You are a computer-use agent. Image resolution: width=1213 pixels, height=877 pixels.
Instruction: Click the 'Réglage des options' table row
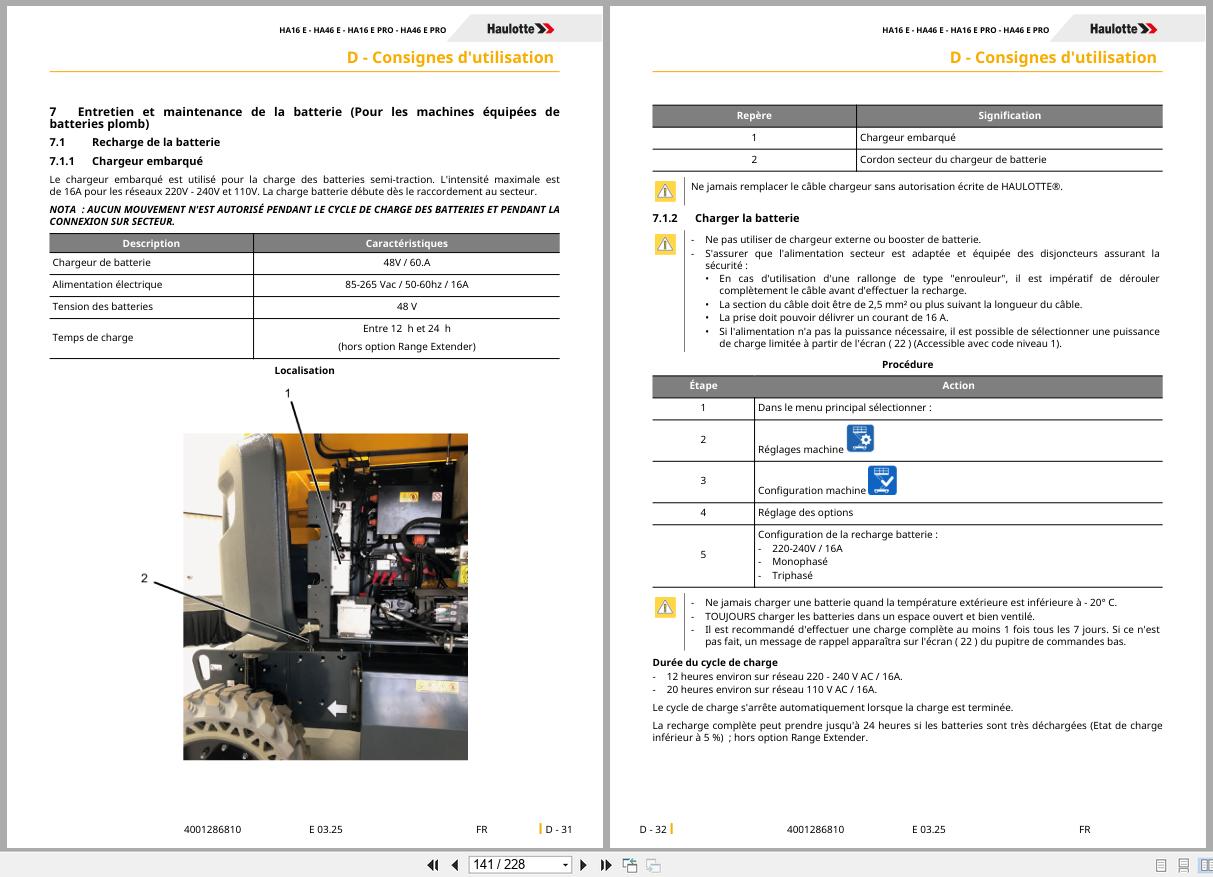pyautogui.click(x=908, y=513)
